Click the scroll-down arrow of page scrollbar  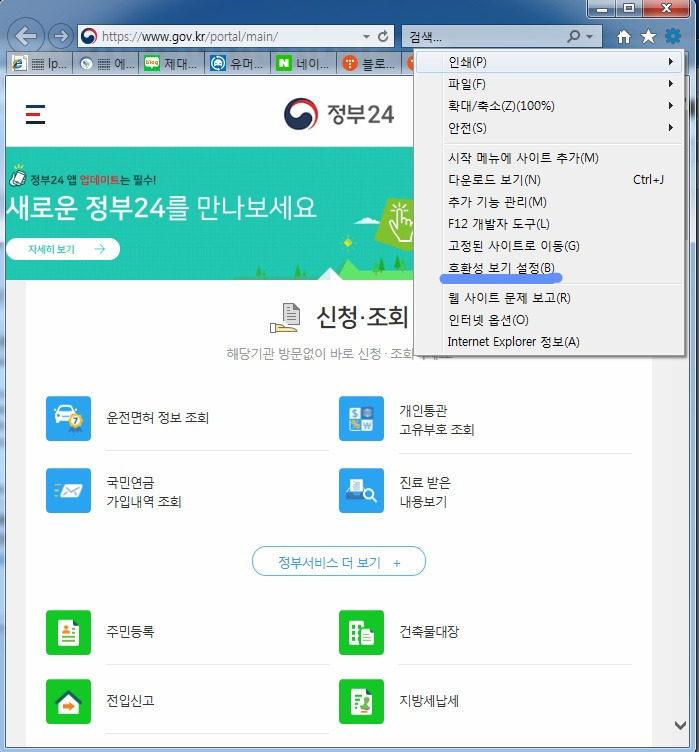point(680,725)
